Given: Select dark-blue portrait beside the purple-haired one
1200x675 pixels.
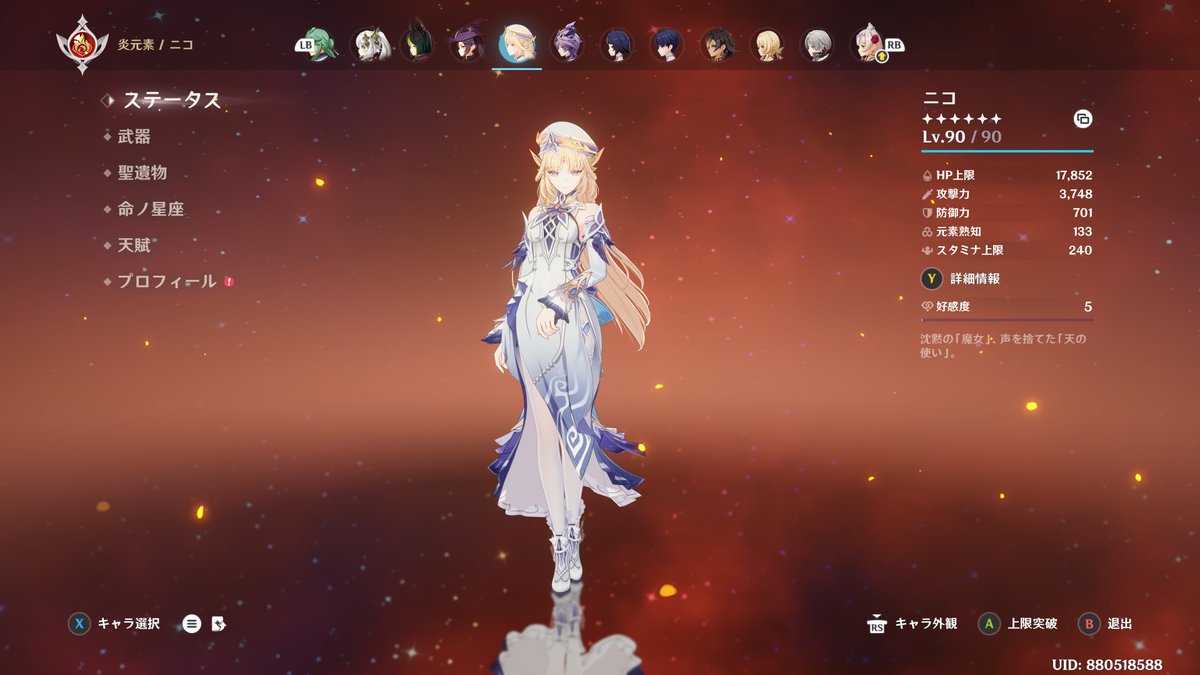Looking at the screenshot, I should pos(617,45).
